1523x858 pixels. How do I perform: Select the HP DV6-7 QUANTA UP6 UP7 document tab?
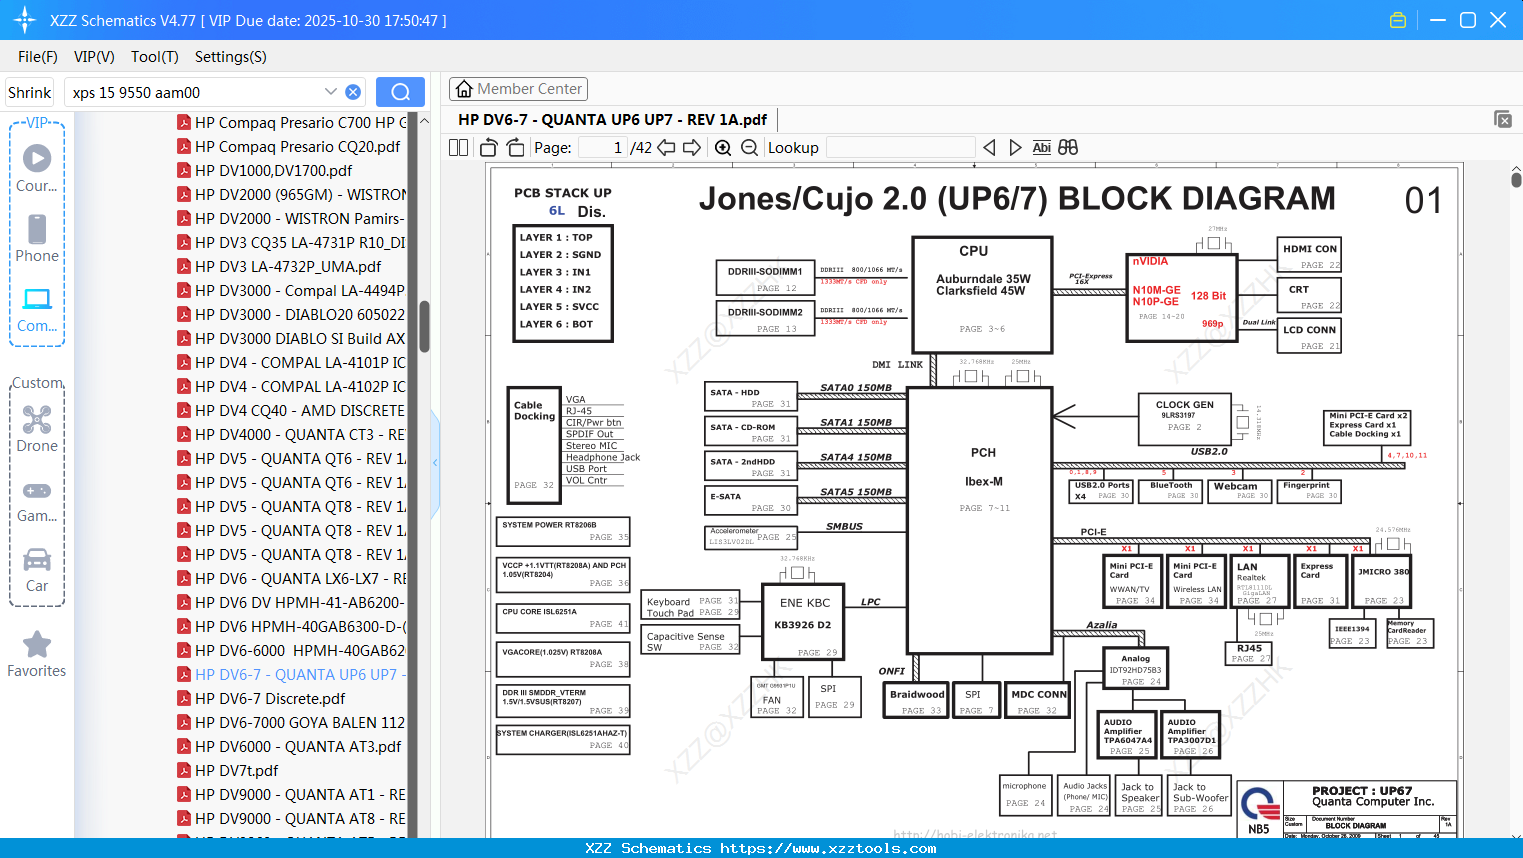click(612, 120)
